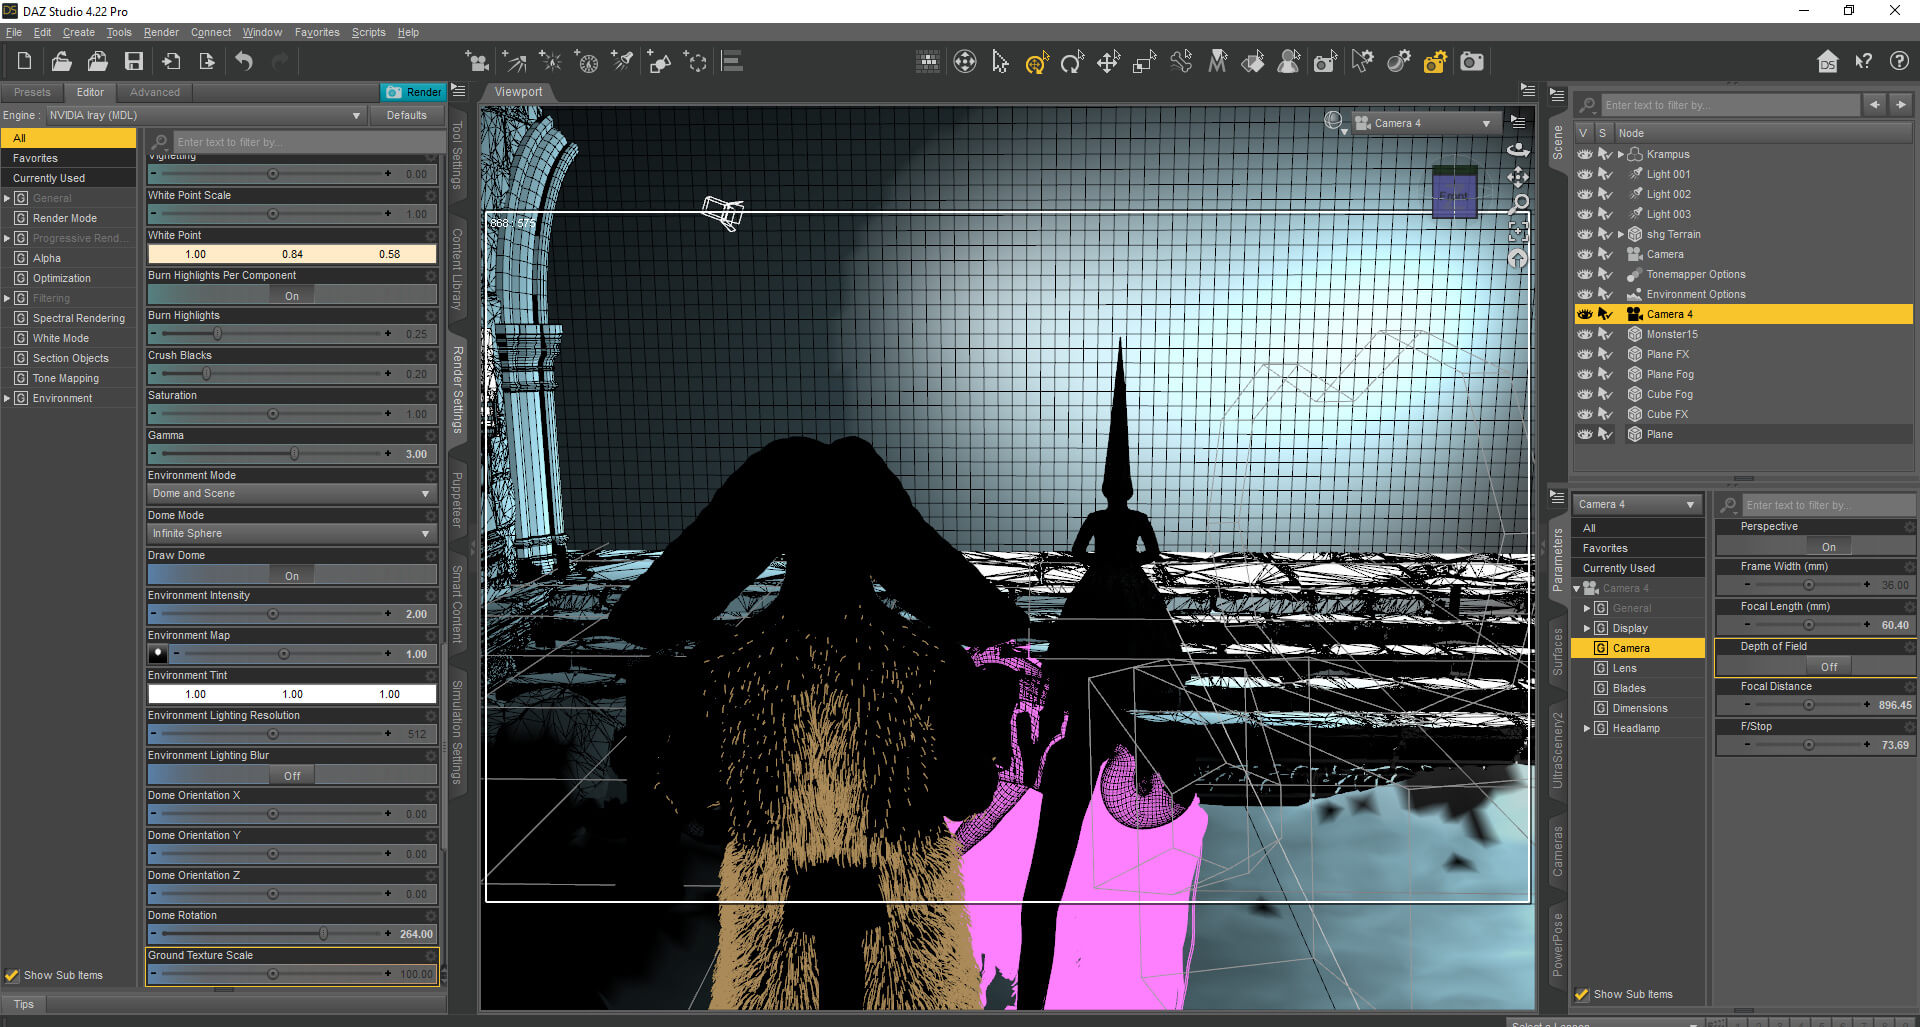Click the Help question-mark icon

[1899, 62]
